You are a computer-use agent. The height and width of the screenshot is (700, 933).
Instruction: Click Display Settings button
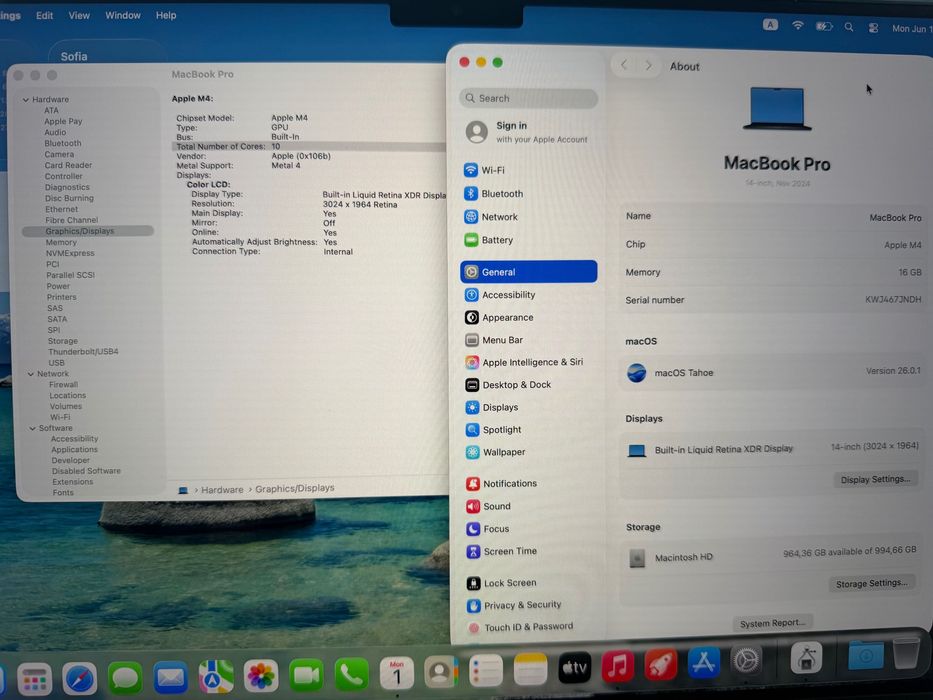coord(875,479)
